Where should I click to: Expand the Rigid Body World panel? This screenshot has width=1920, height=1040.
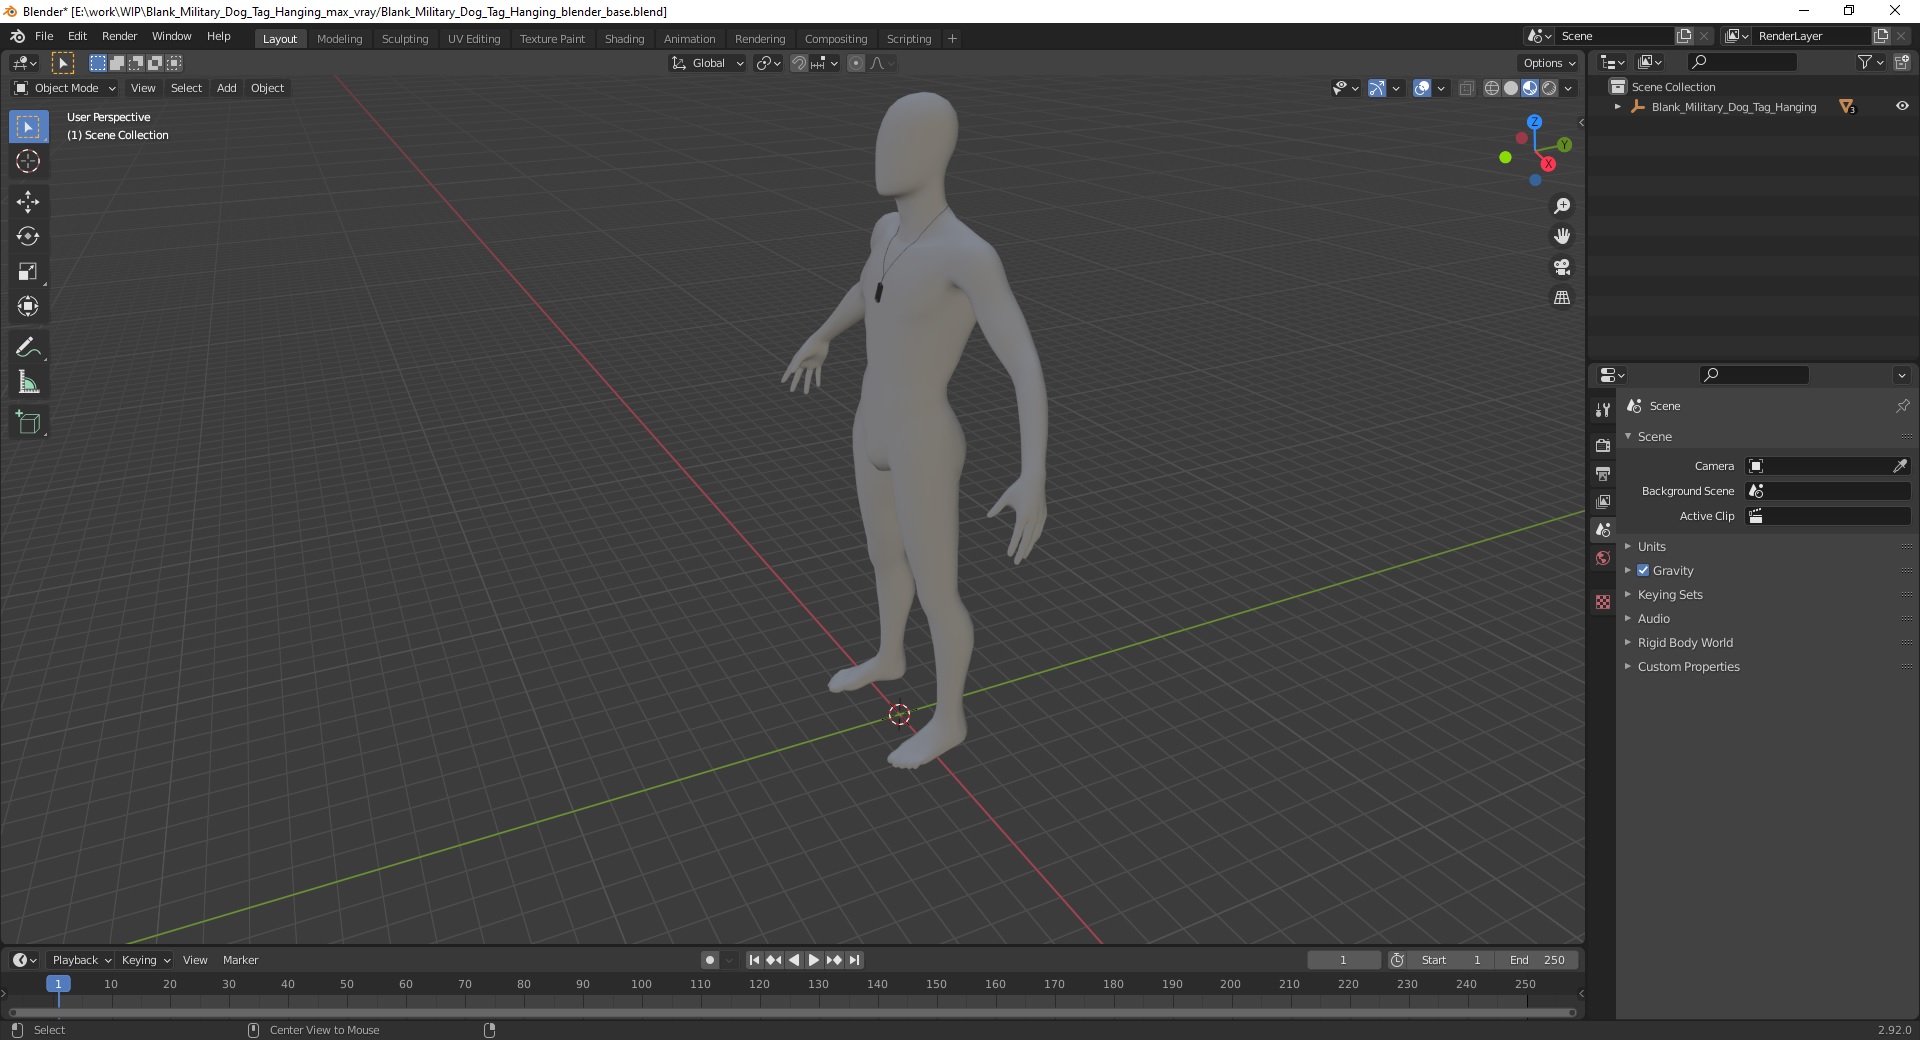click(1685, 642)
